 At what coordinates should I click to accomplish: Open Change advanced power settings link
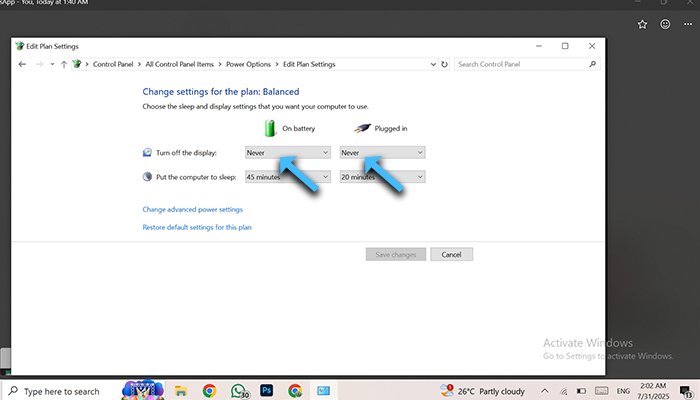coord(192,209)
